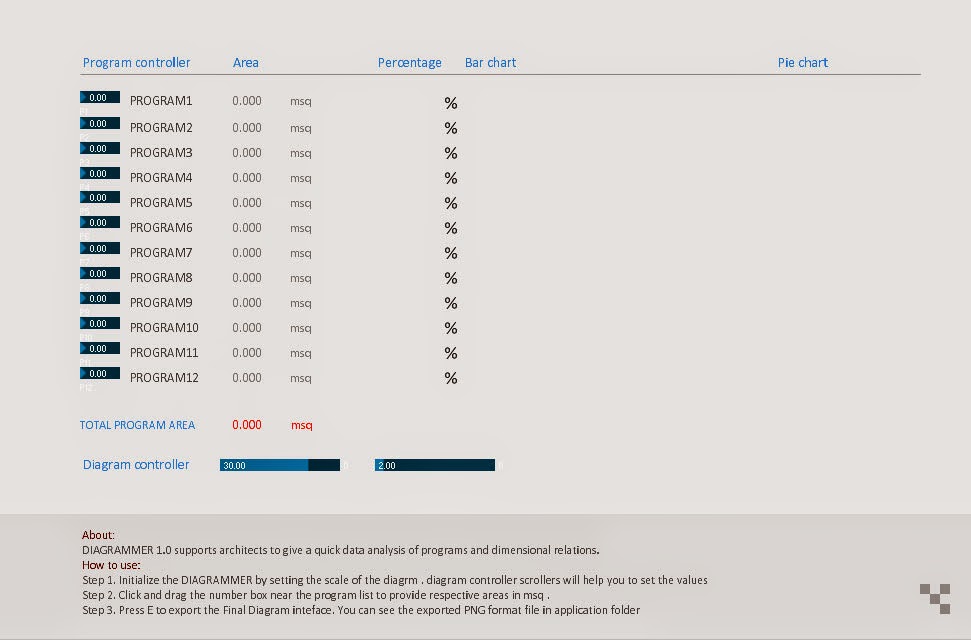The image size is (971, 640).
Task: Select the PROGRAM12 number controller
Action: point(99,372)
